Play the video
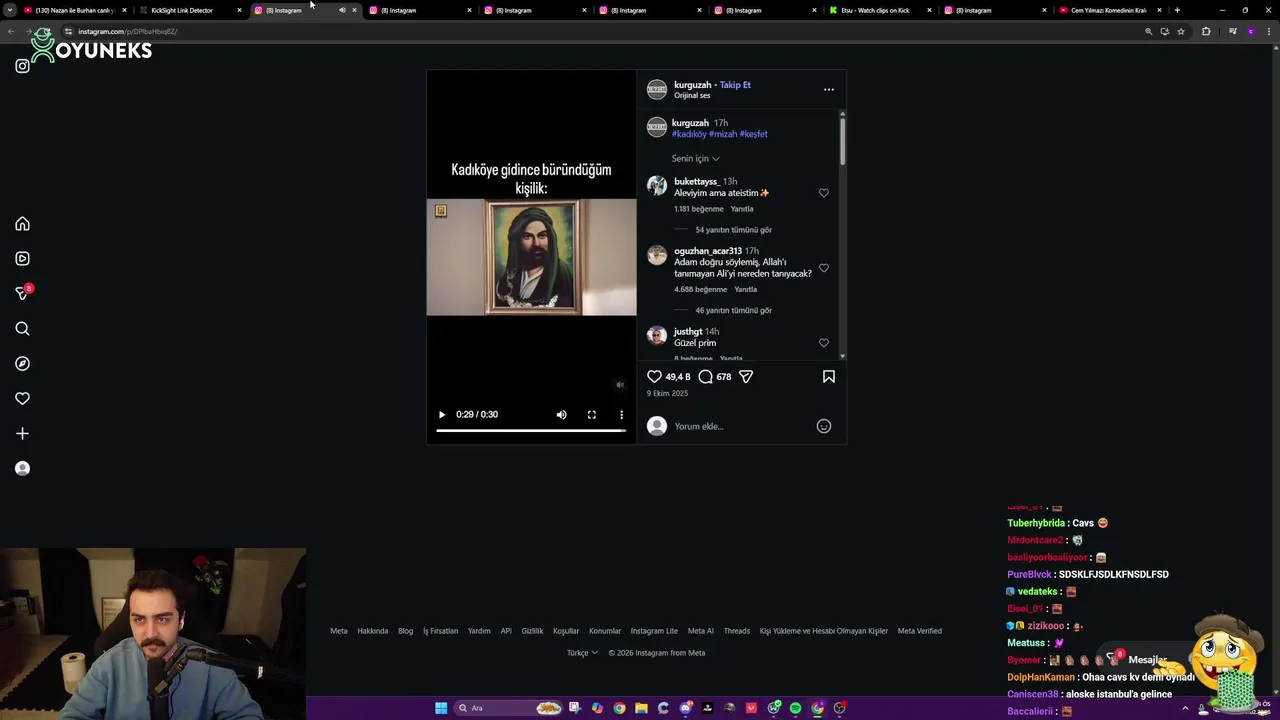1280x720 pixels. pyautogui.click(x=441, y=414)
